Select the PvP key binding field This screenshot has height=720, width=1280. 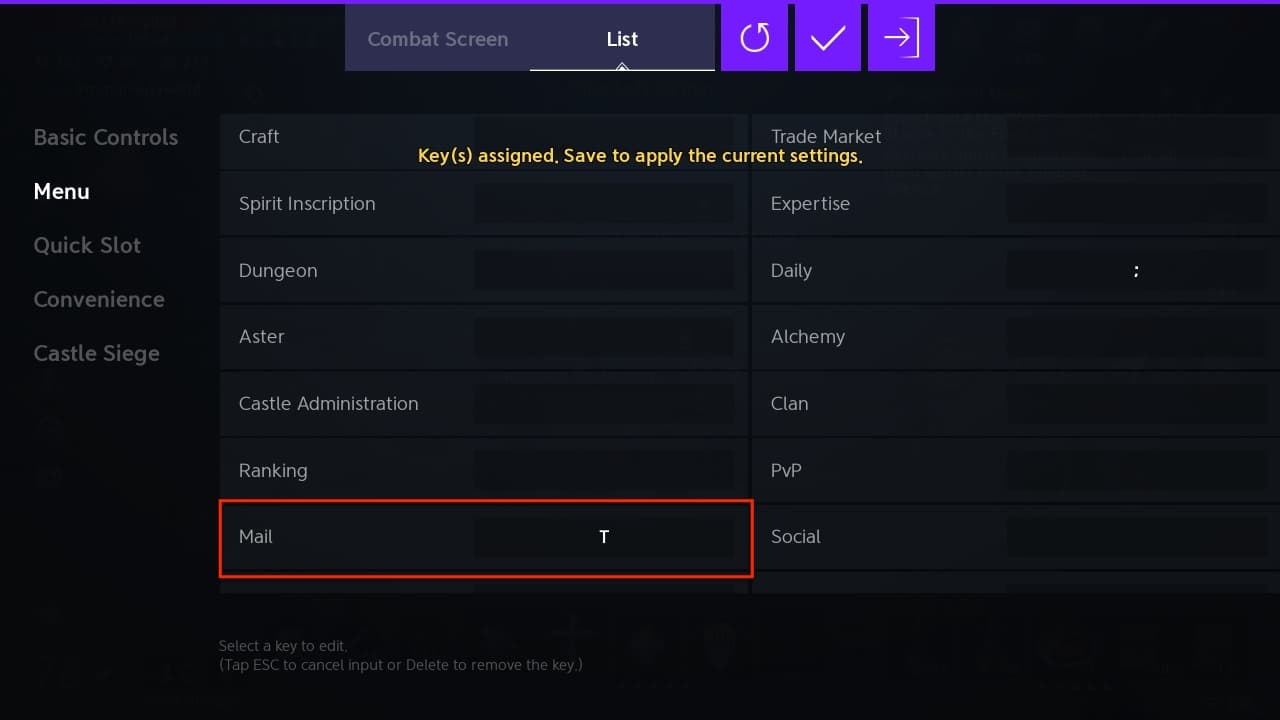point(1137,470)
